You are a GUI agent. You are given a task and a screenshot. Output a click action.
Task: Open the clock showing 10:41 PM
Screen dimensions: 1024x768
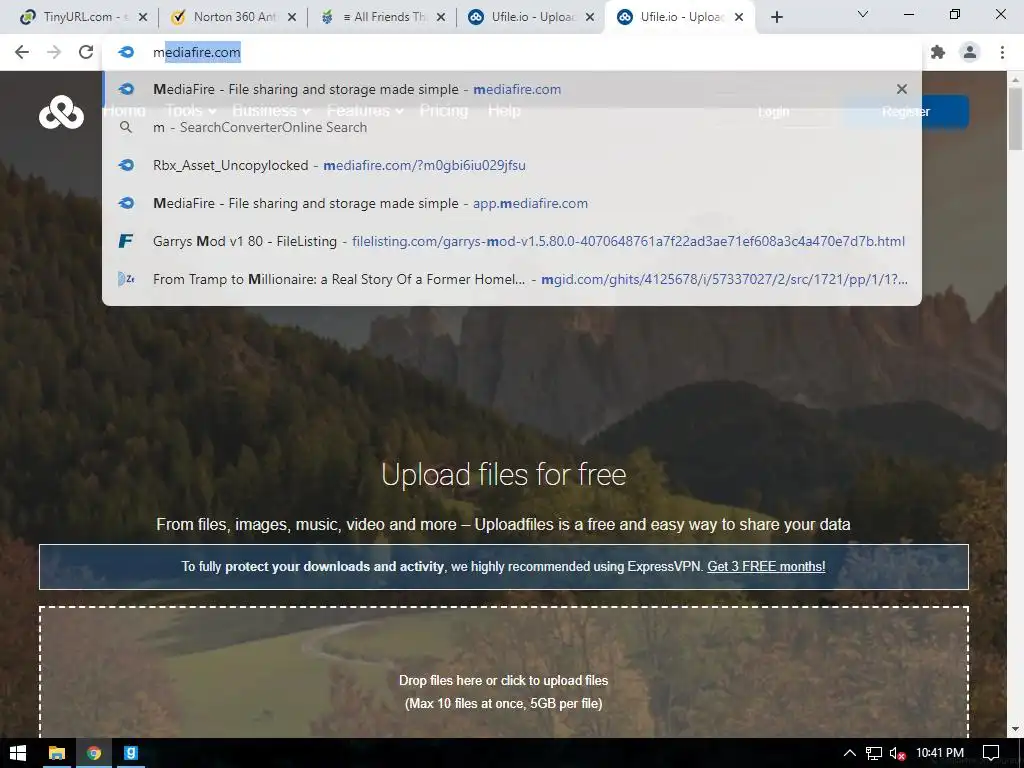click(940, 753)
